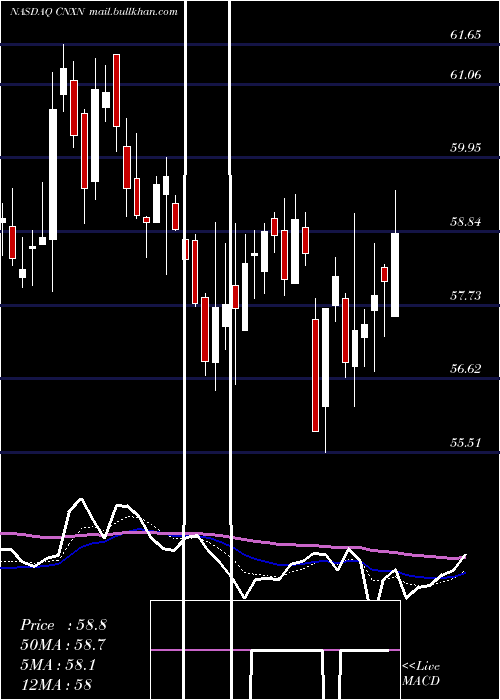Click the 55.51 price level label
This screenshot has height=700, width=500.
[466, 443]
